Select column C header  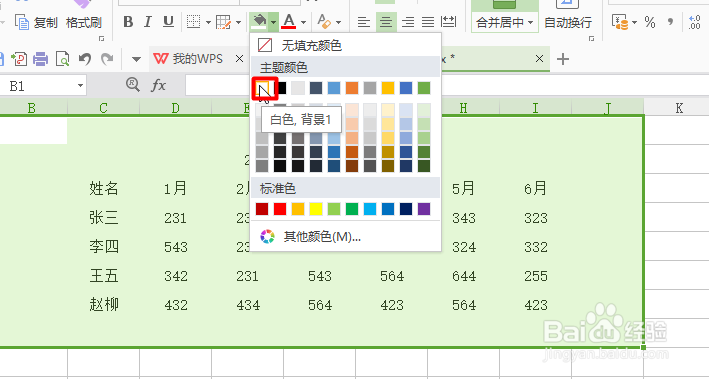click(x=104, y=108)
